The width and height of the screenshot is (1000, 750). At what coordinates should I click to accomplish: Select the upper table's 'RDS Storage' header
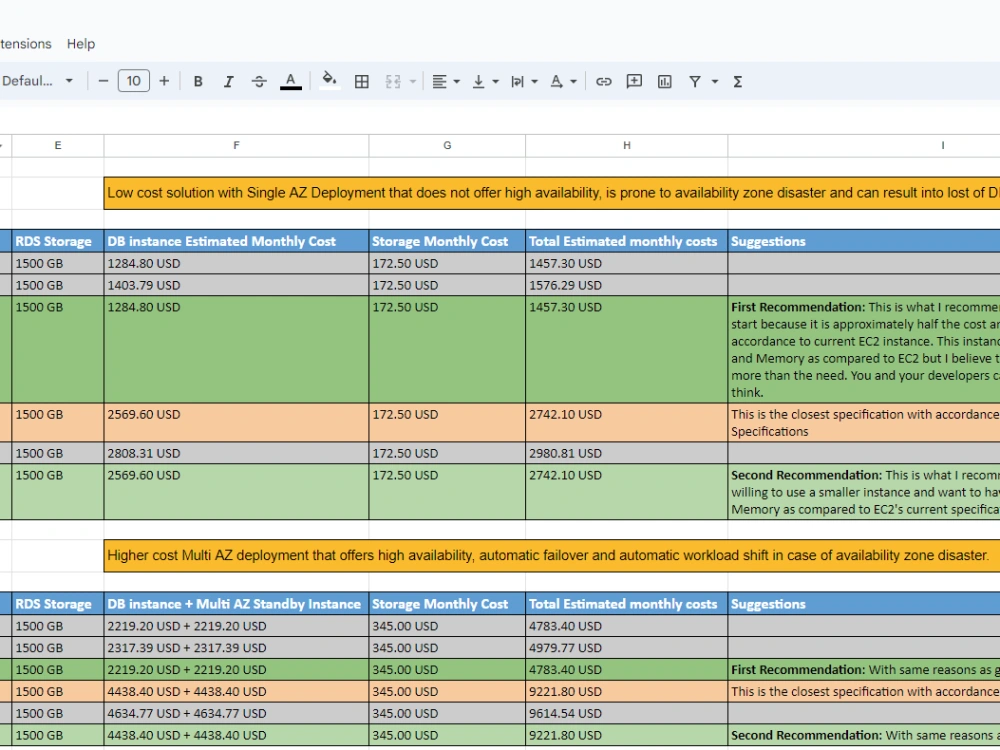58,241
